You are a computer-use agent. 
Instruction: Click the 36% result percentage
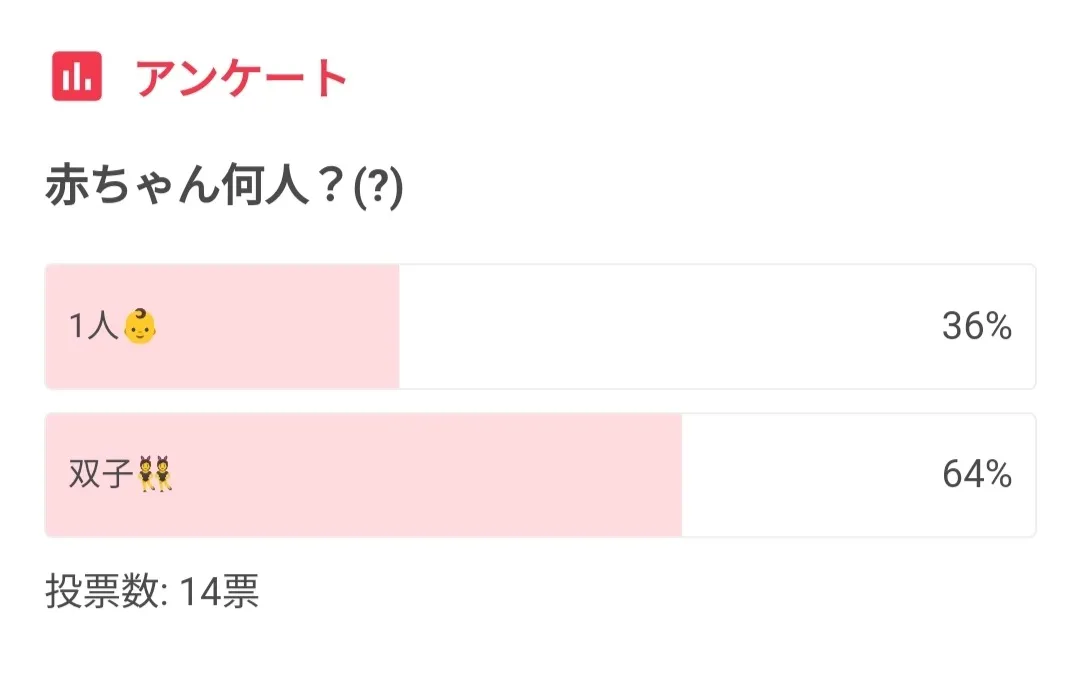[977, 327]
